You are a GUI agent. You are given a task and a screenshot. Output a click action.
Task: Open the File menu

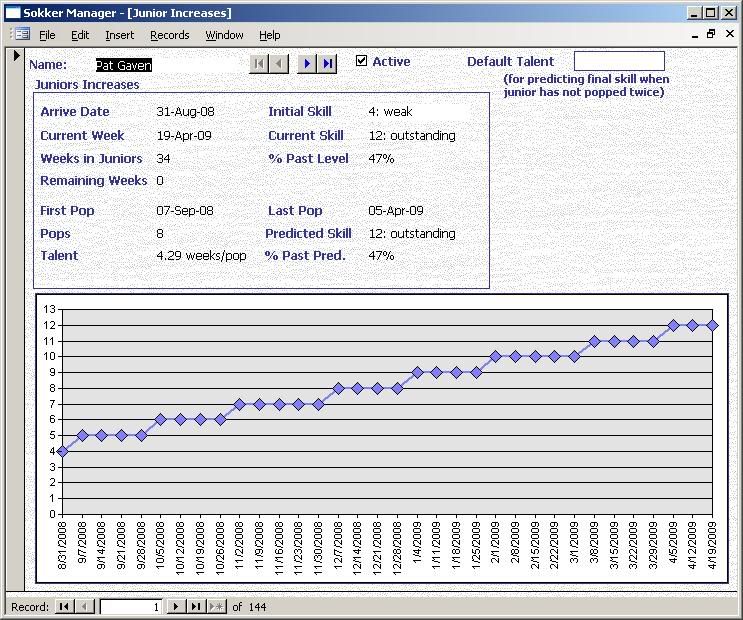click(47, 35)
